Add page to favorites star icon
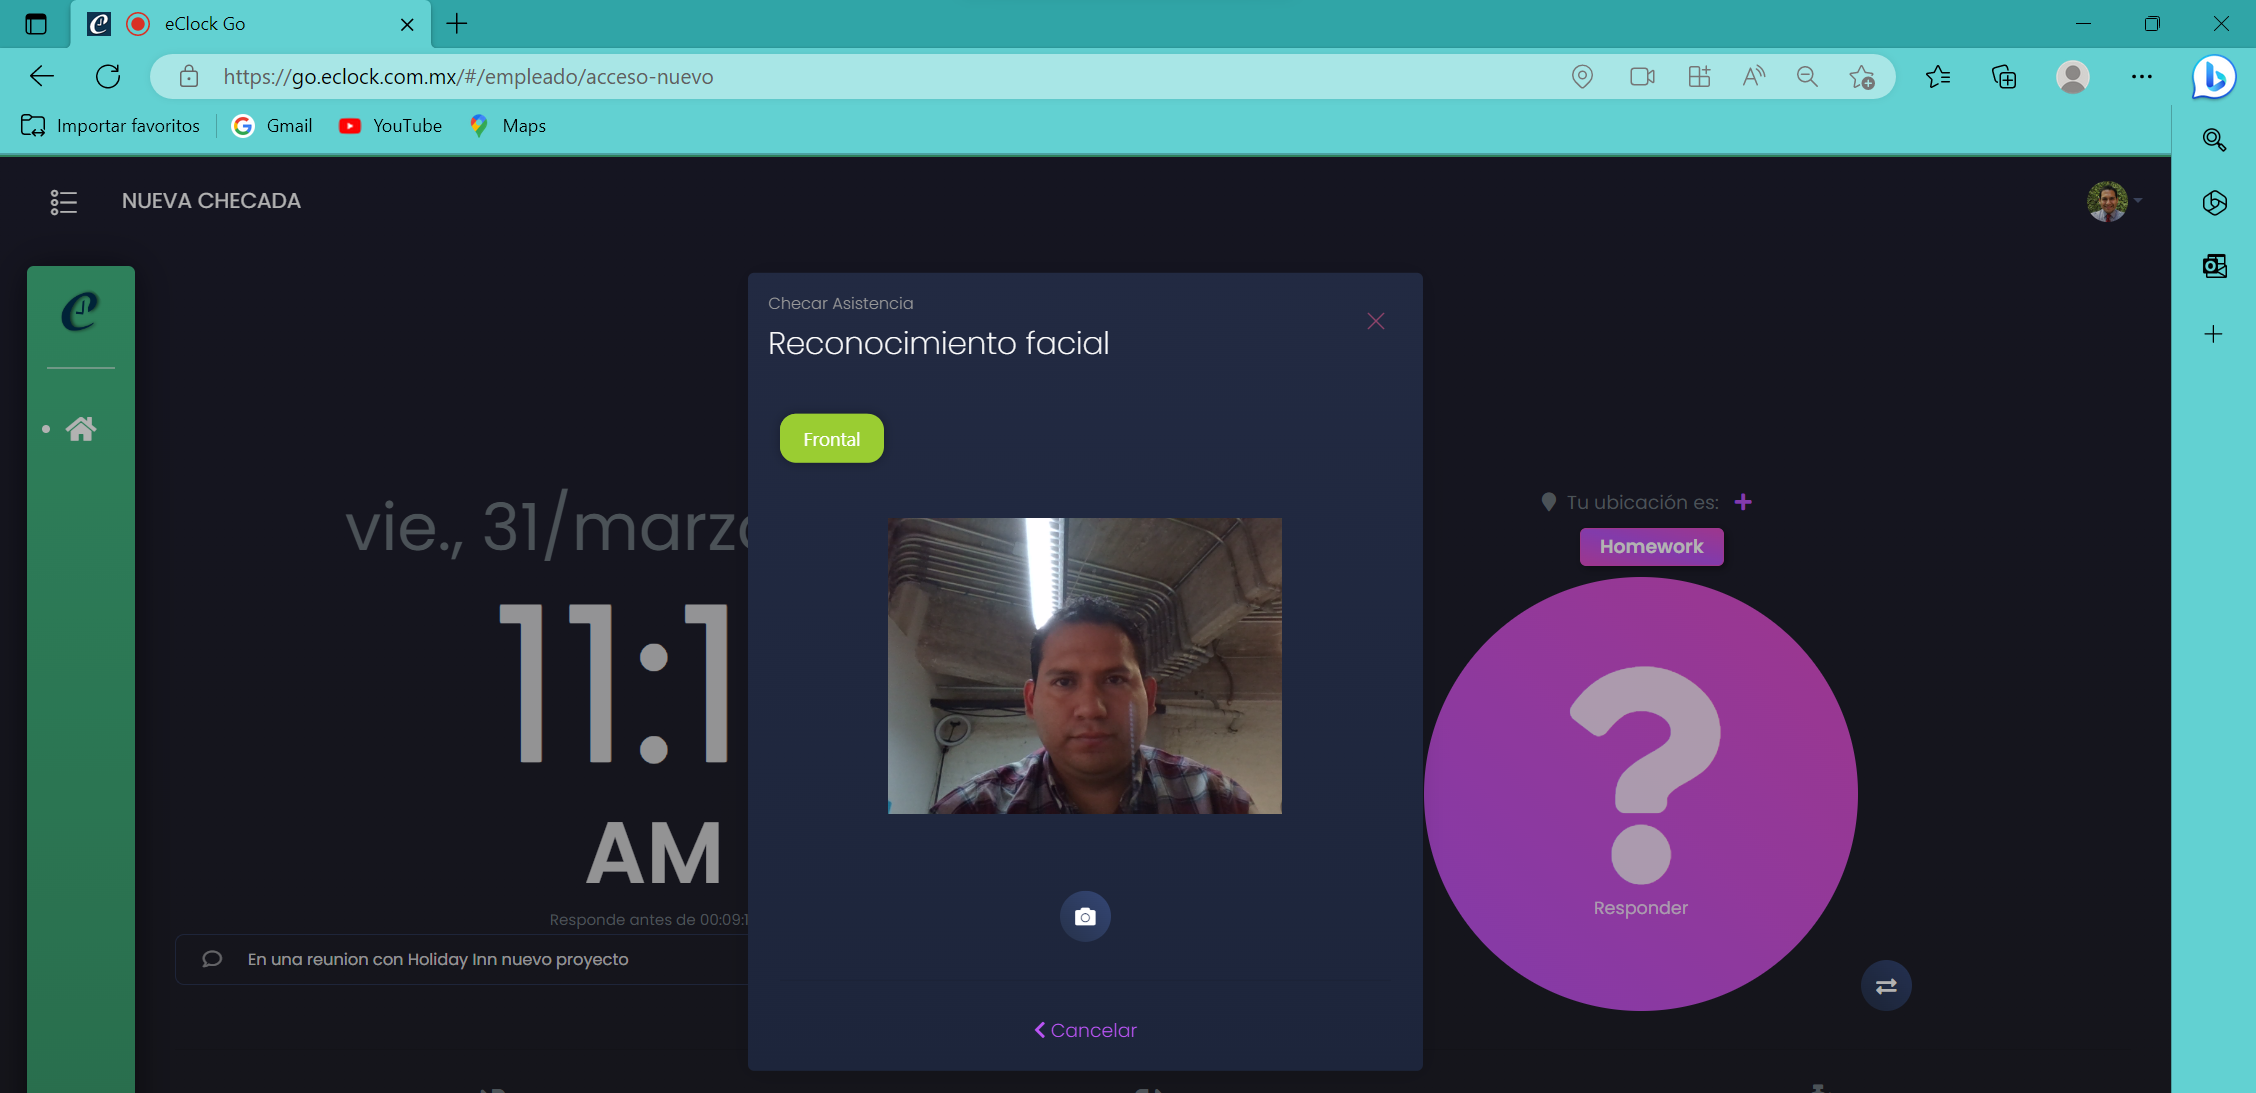 tap(1862, 77)
